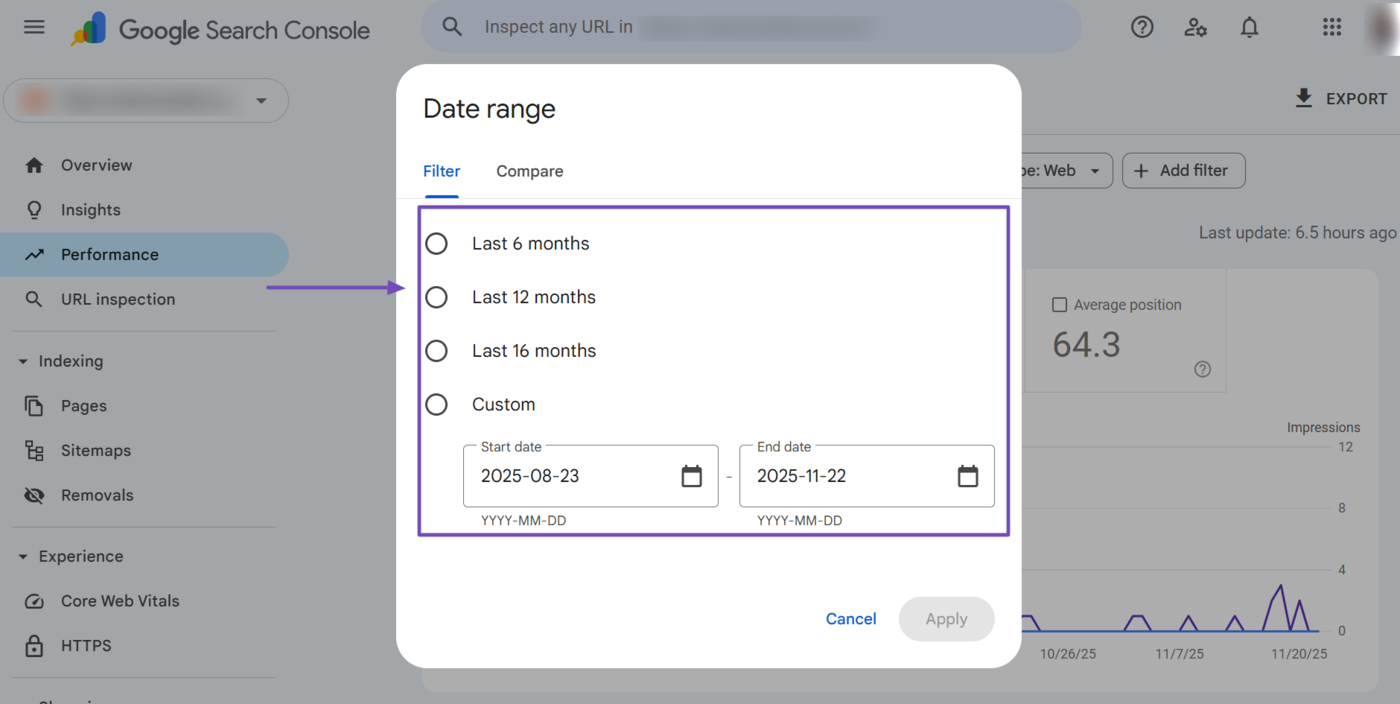Open the Google apps grid

click(1331, 27)
